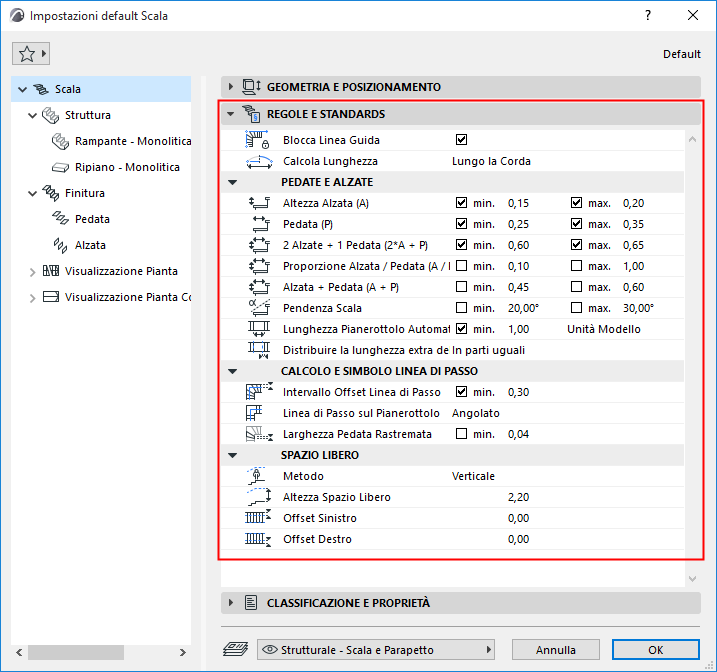Viewport: 717px width, 672px height.
Task: Click the Altezza Spazio Libero icon
Action: pyautogui.click(x=259, y=497)
